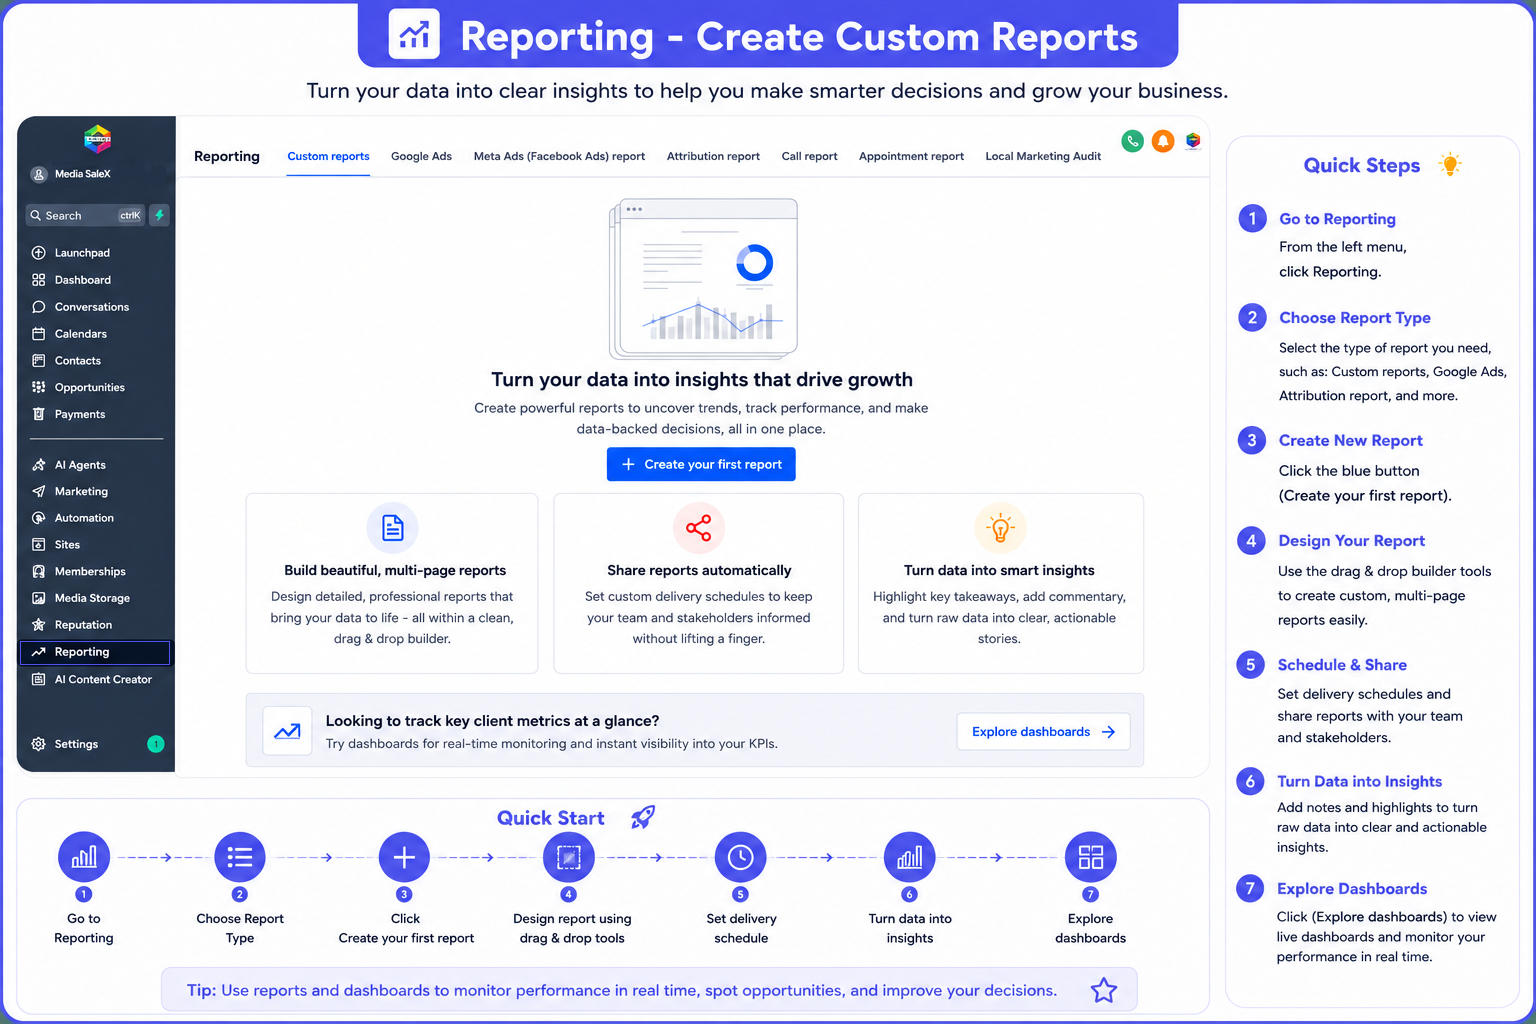Click the heading "Turn your data into insights that drive growth"
Viewport: 1536px width, 1024px height.
702,380
